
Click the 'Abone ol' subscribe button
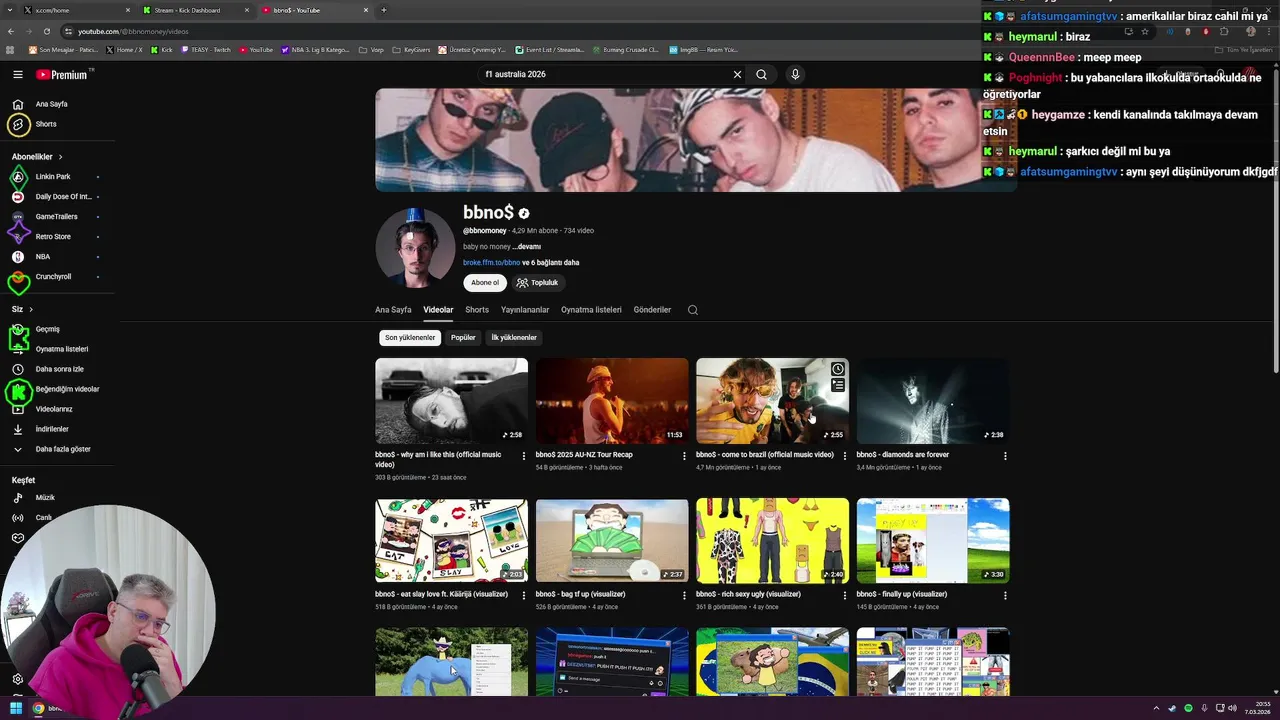[x=485, y=283]
